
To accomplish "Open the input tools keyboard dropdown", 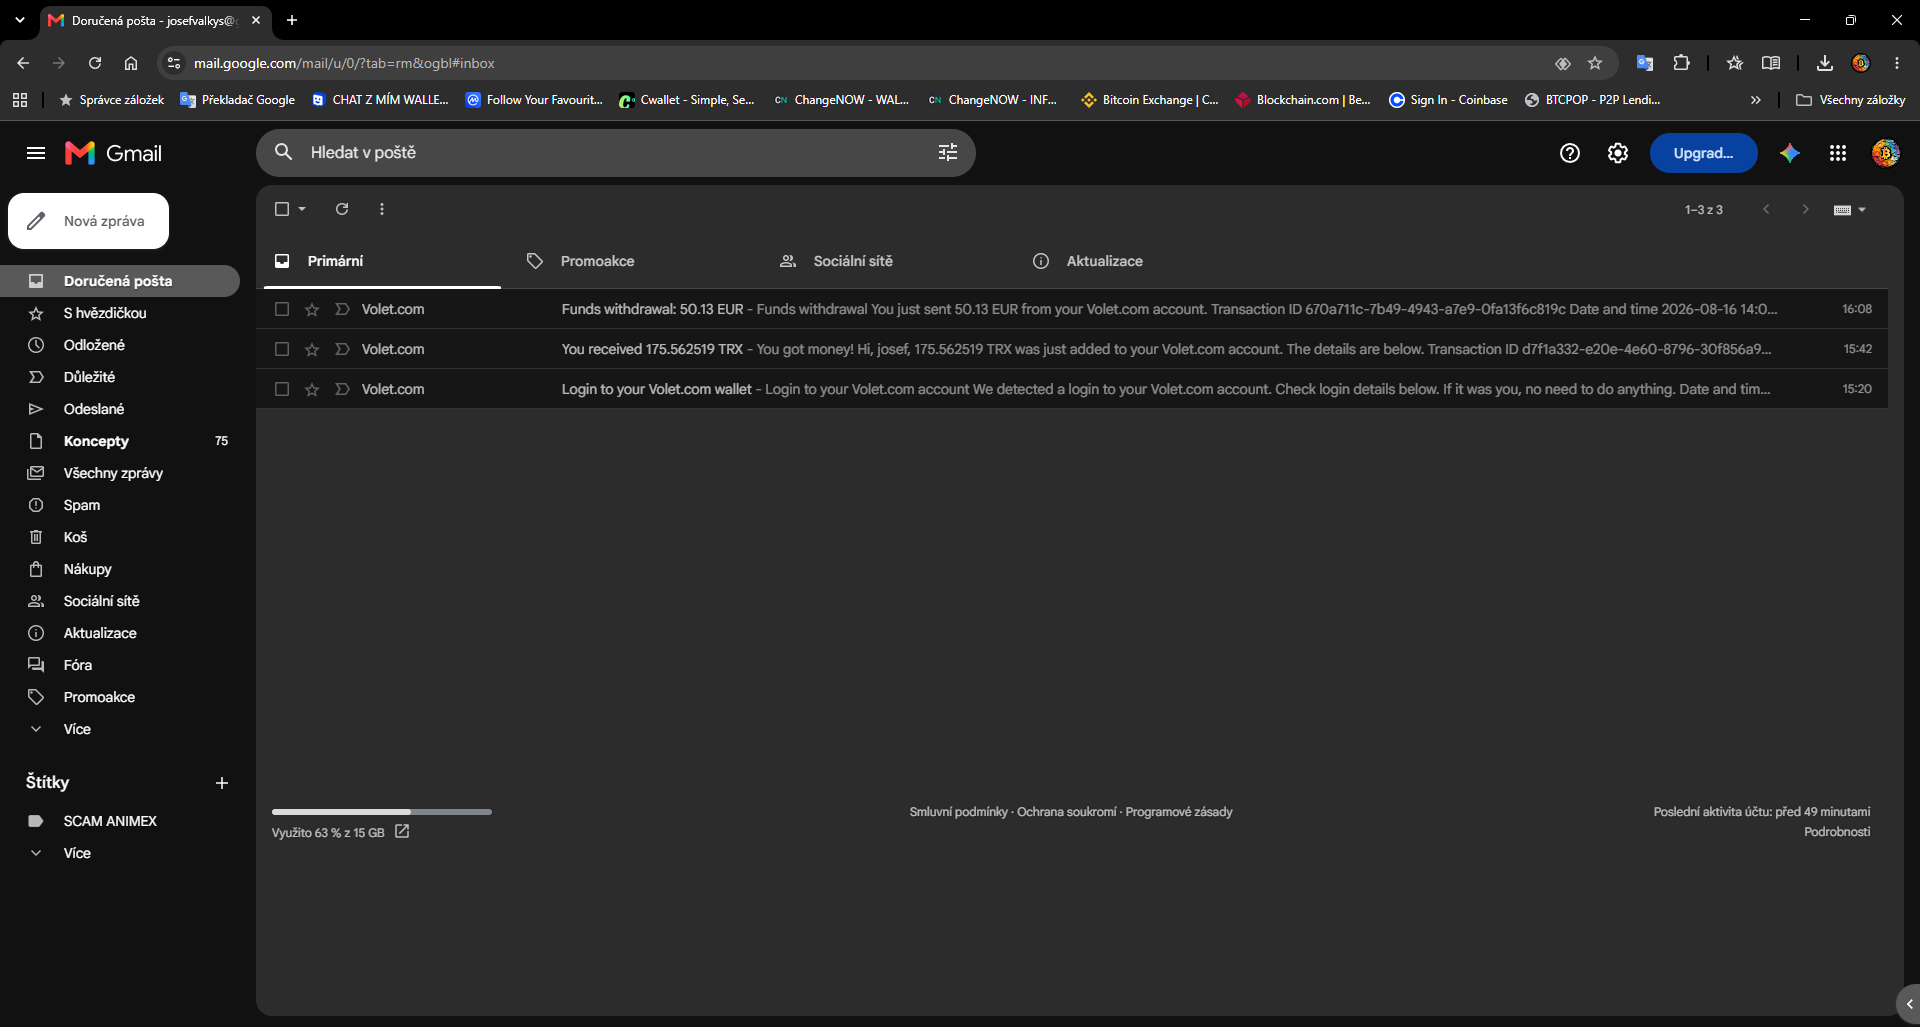I will pos(1849,209).
